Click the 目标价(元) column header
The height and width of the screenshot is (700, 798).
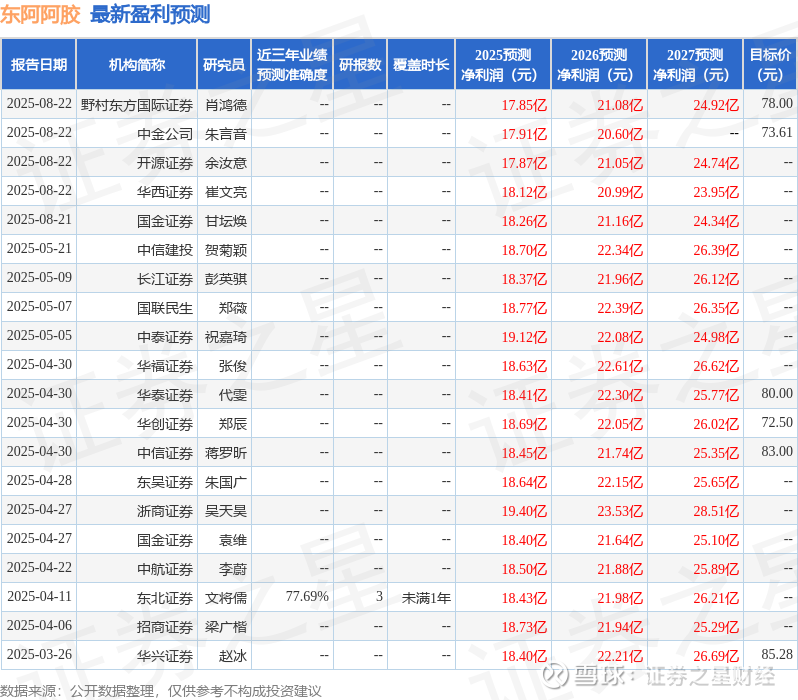pos(771,65)
